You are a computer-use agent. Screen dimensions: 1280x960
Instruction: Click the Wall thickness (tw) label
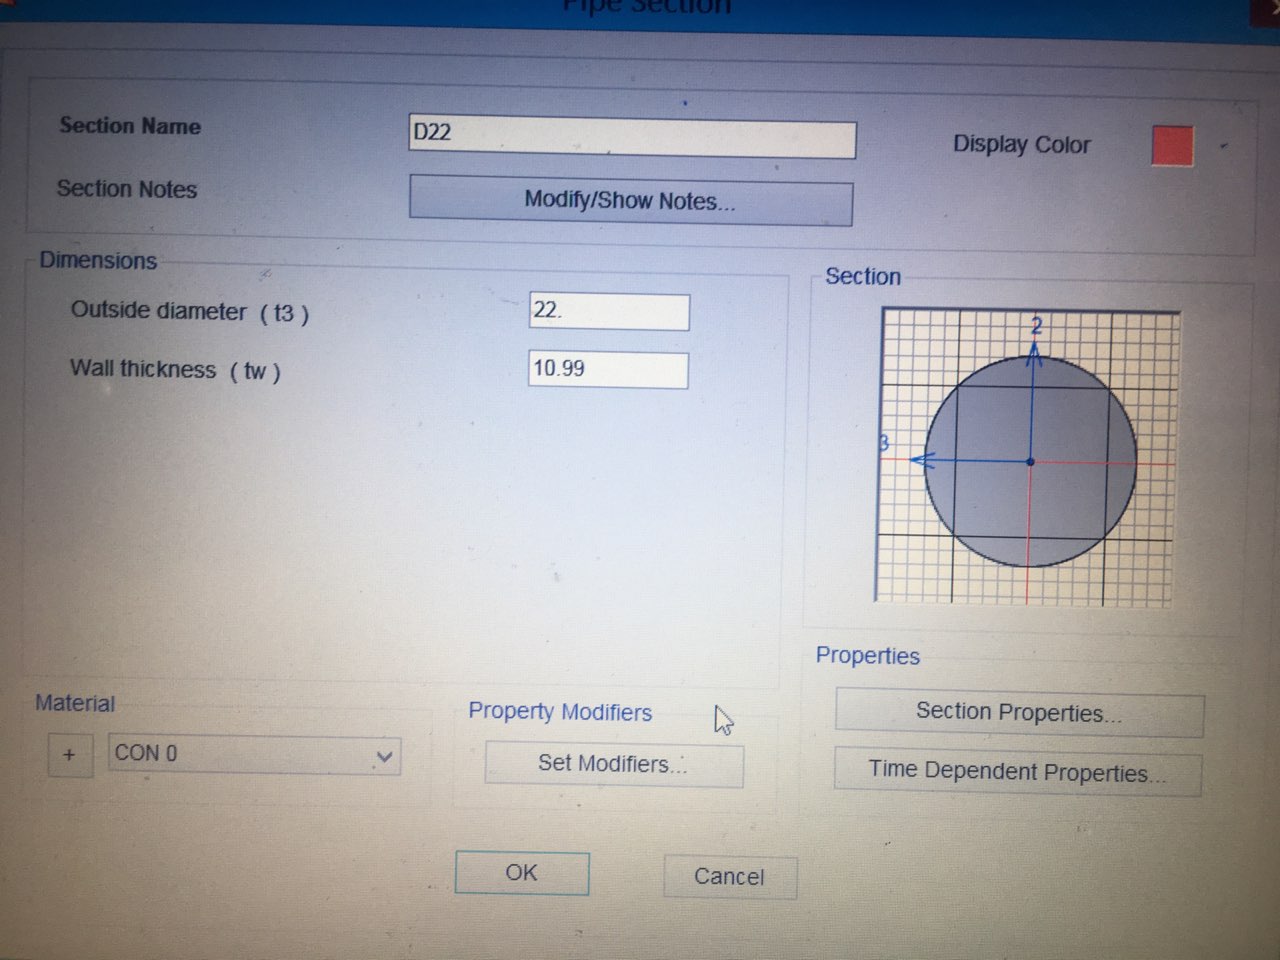[175, 370]
